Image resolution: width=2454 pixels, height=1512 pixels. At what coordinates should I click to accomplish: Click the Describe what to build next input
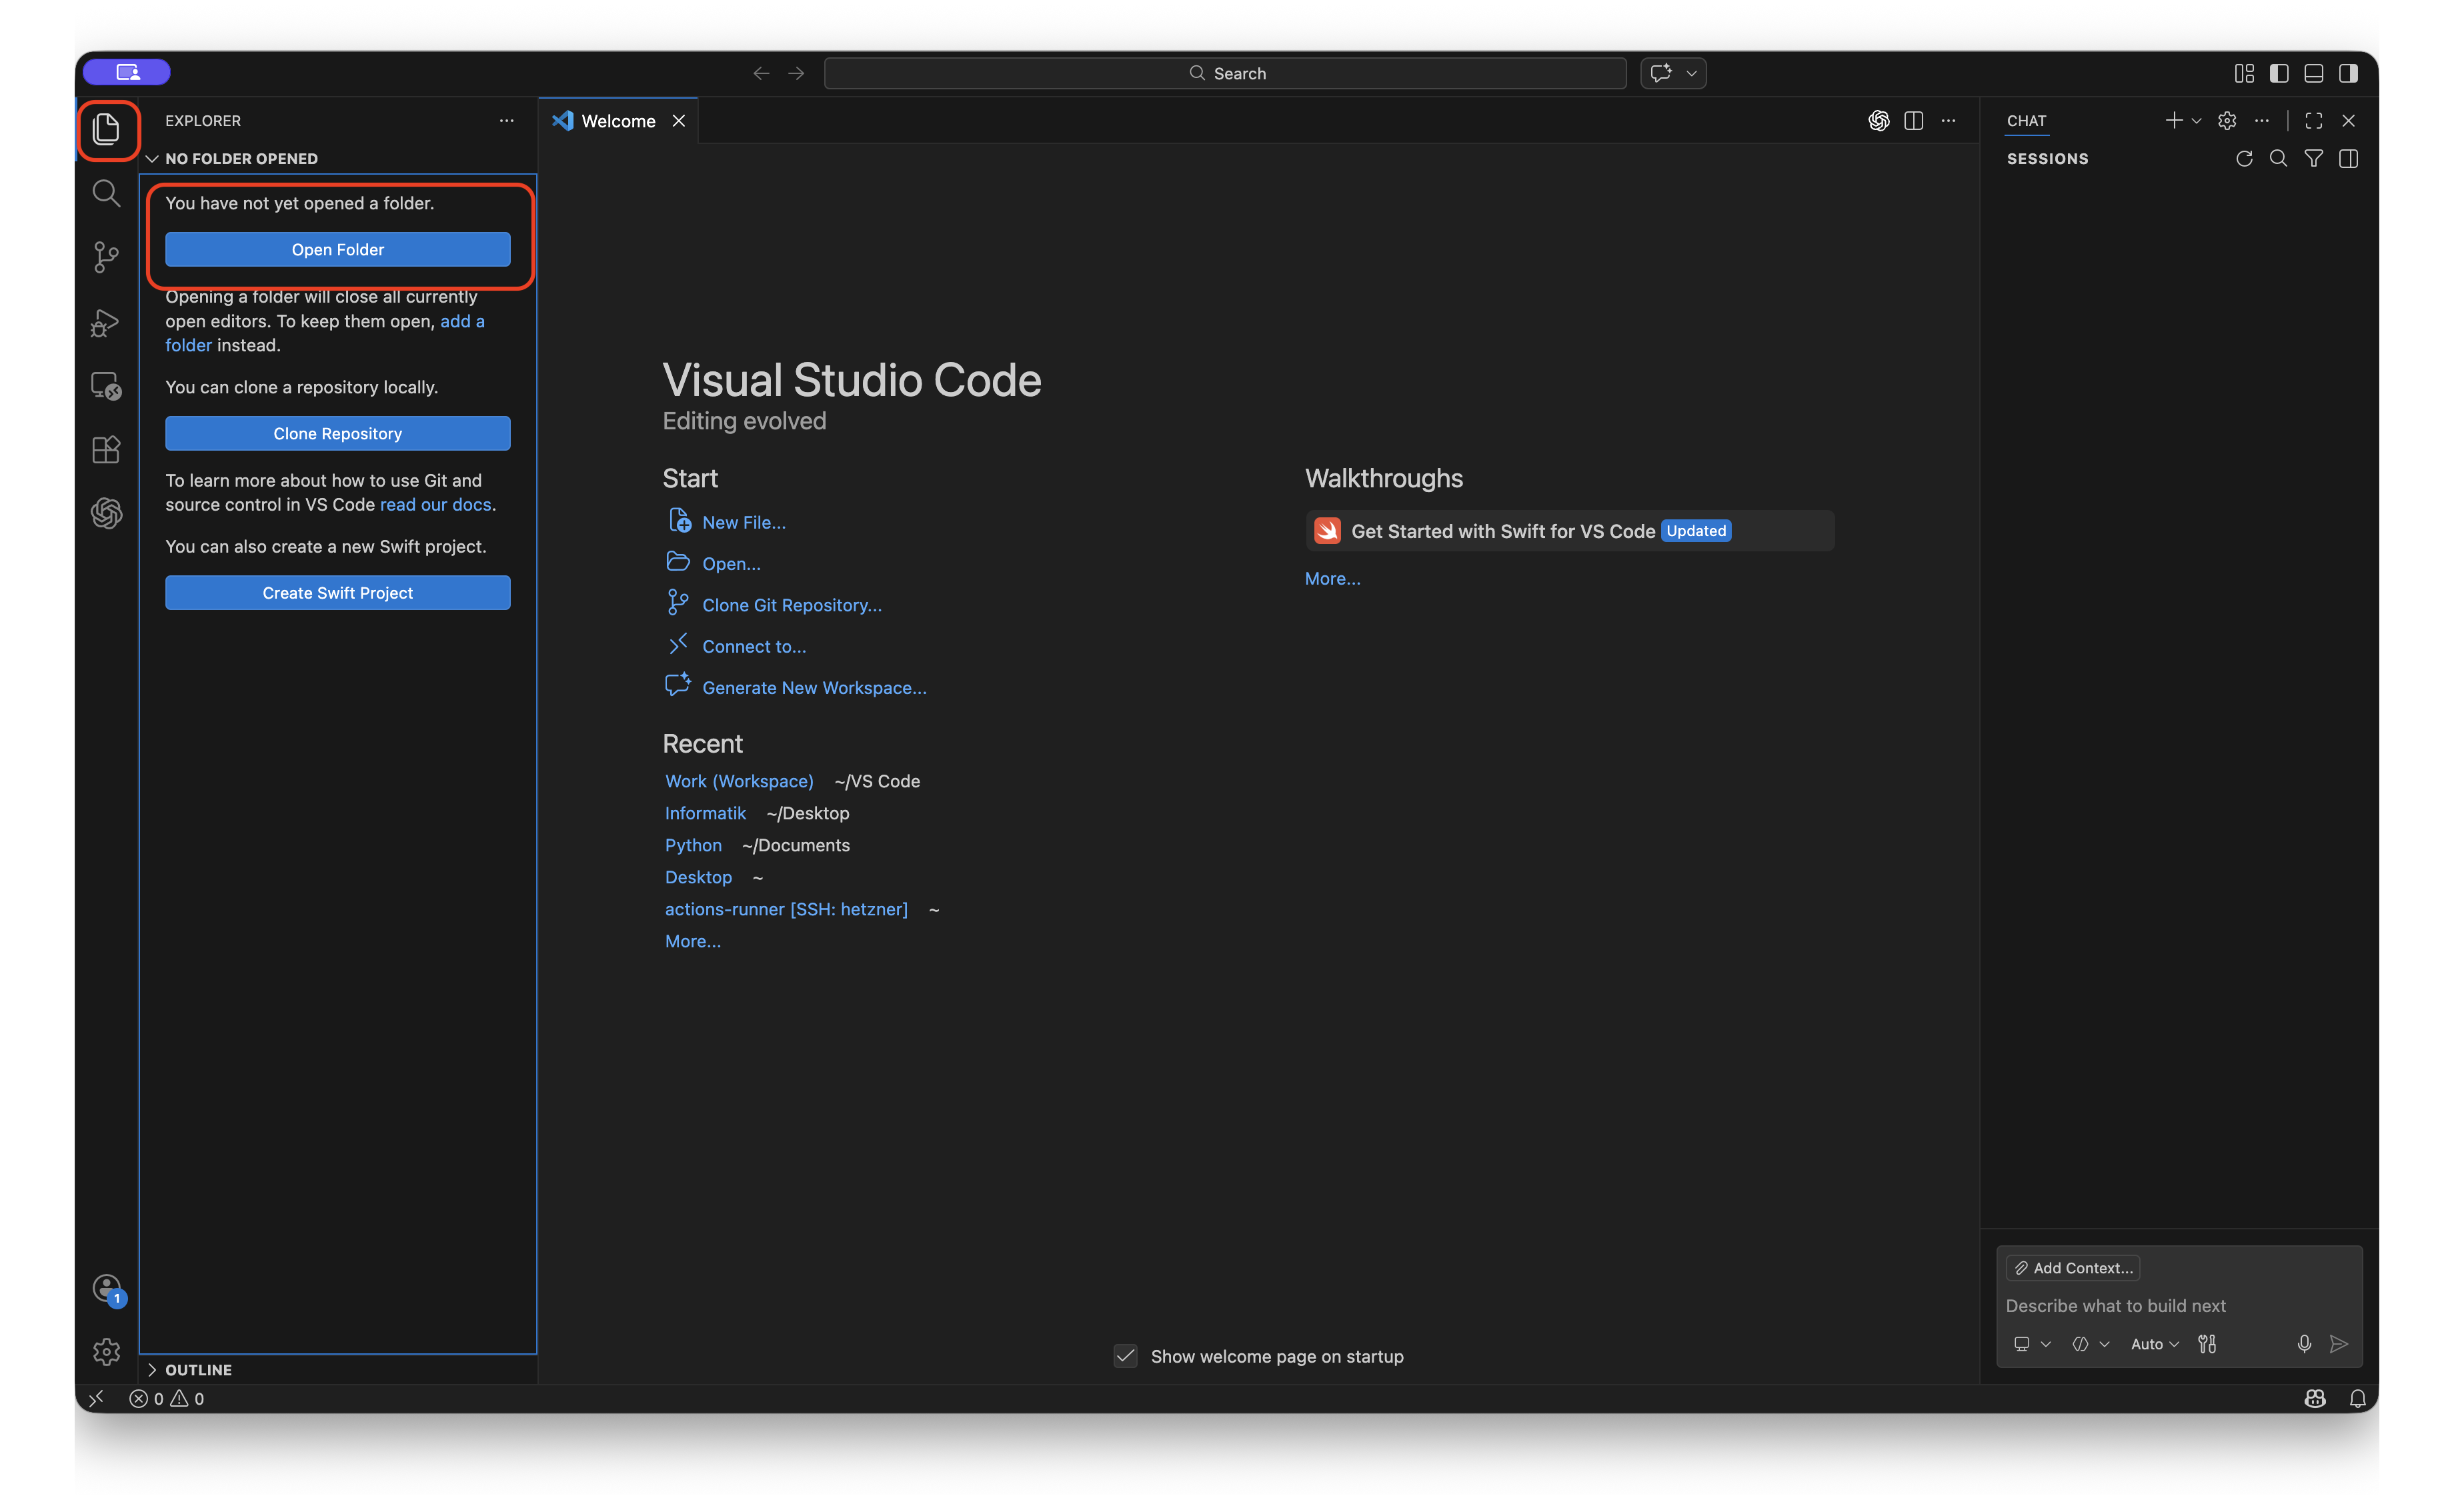pyautogui.click(x=2178, y=1306)
